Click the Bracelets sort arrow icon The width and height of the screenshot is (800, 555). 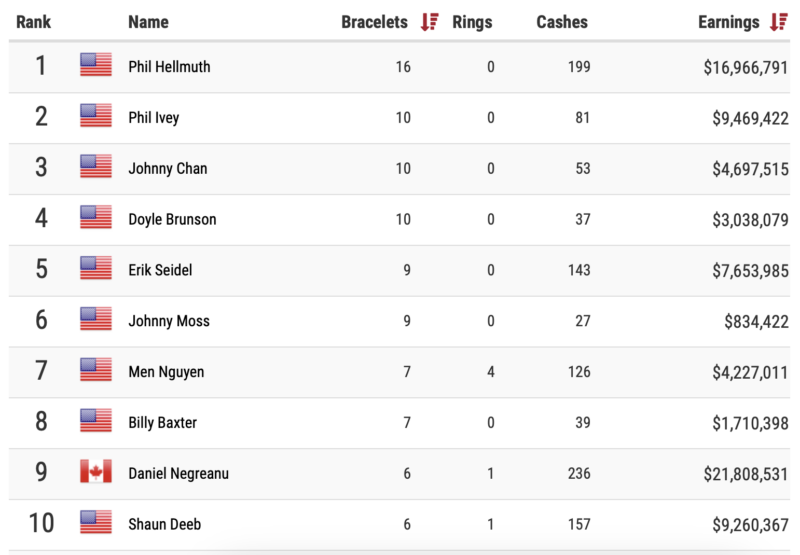click(430, 22)
